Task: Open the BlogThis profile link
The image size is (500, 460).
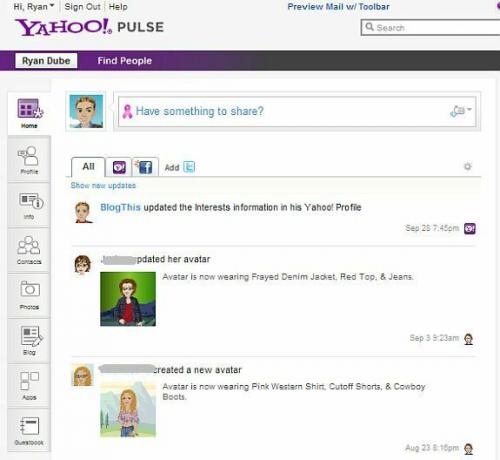Action: (x=120, y=207)
